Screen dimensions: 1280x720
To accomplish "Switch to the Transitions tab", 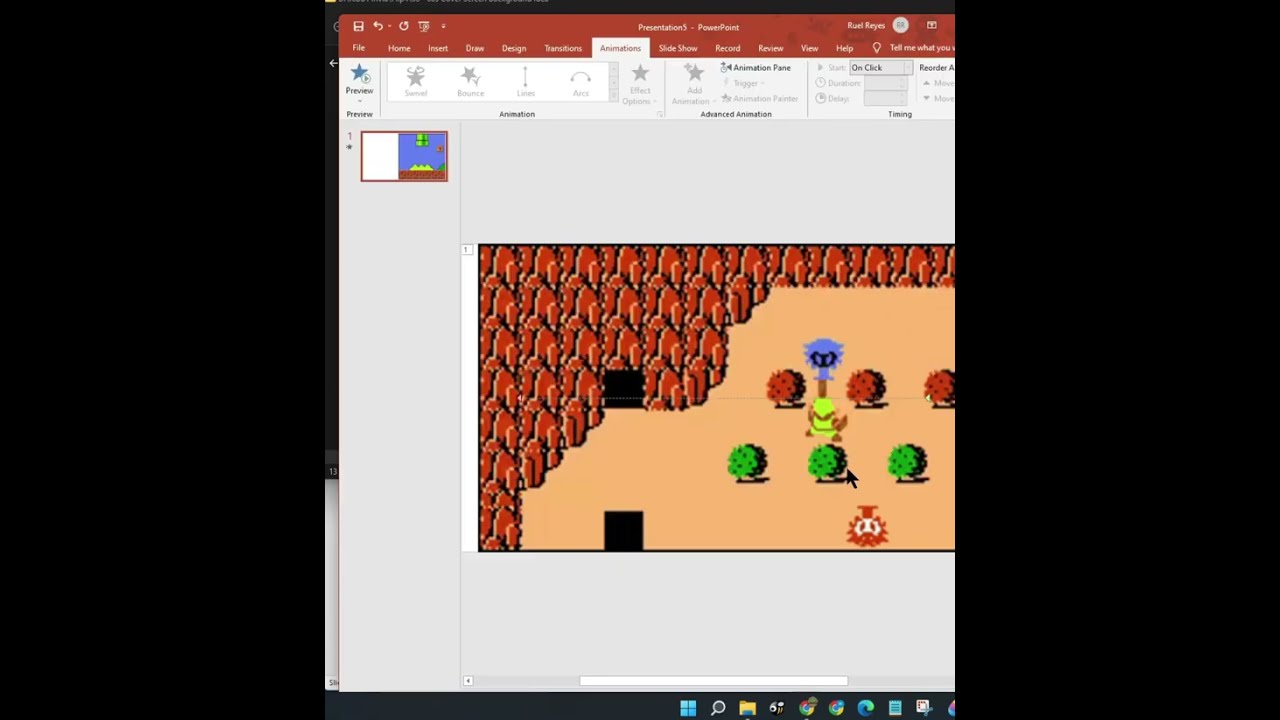I will click(x=563, y=48).
